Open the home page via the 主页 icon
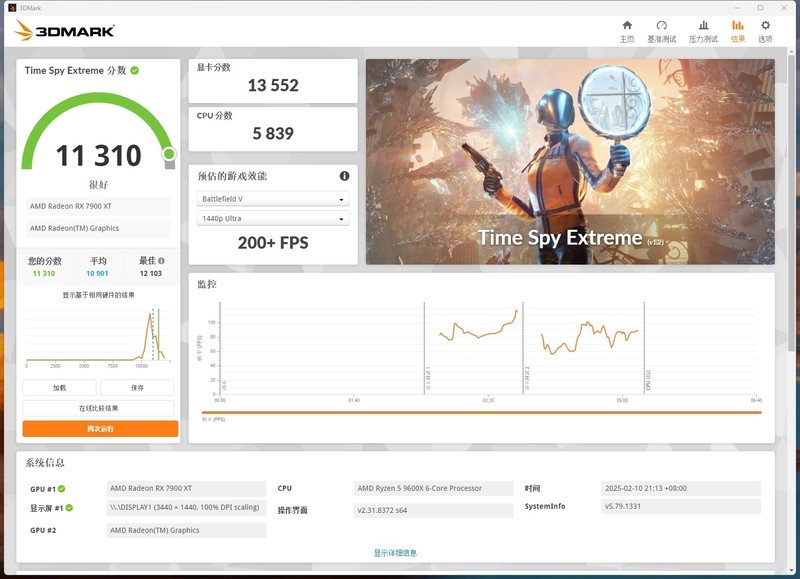 [x=628, y=30]
